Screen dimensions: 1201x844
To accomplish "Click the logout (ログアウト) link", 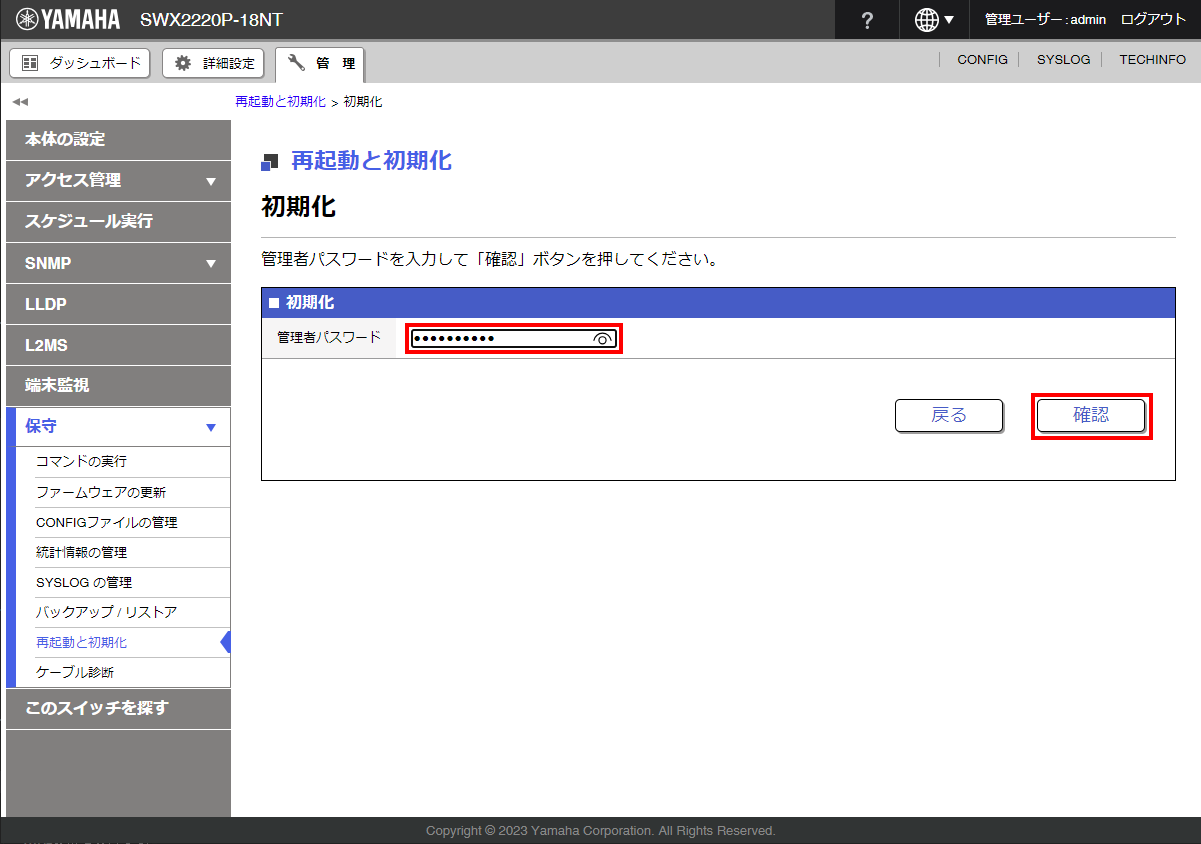I will (x=1153, y=20).
